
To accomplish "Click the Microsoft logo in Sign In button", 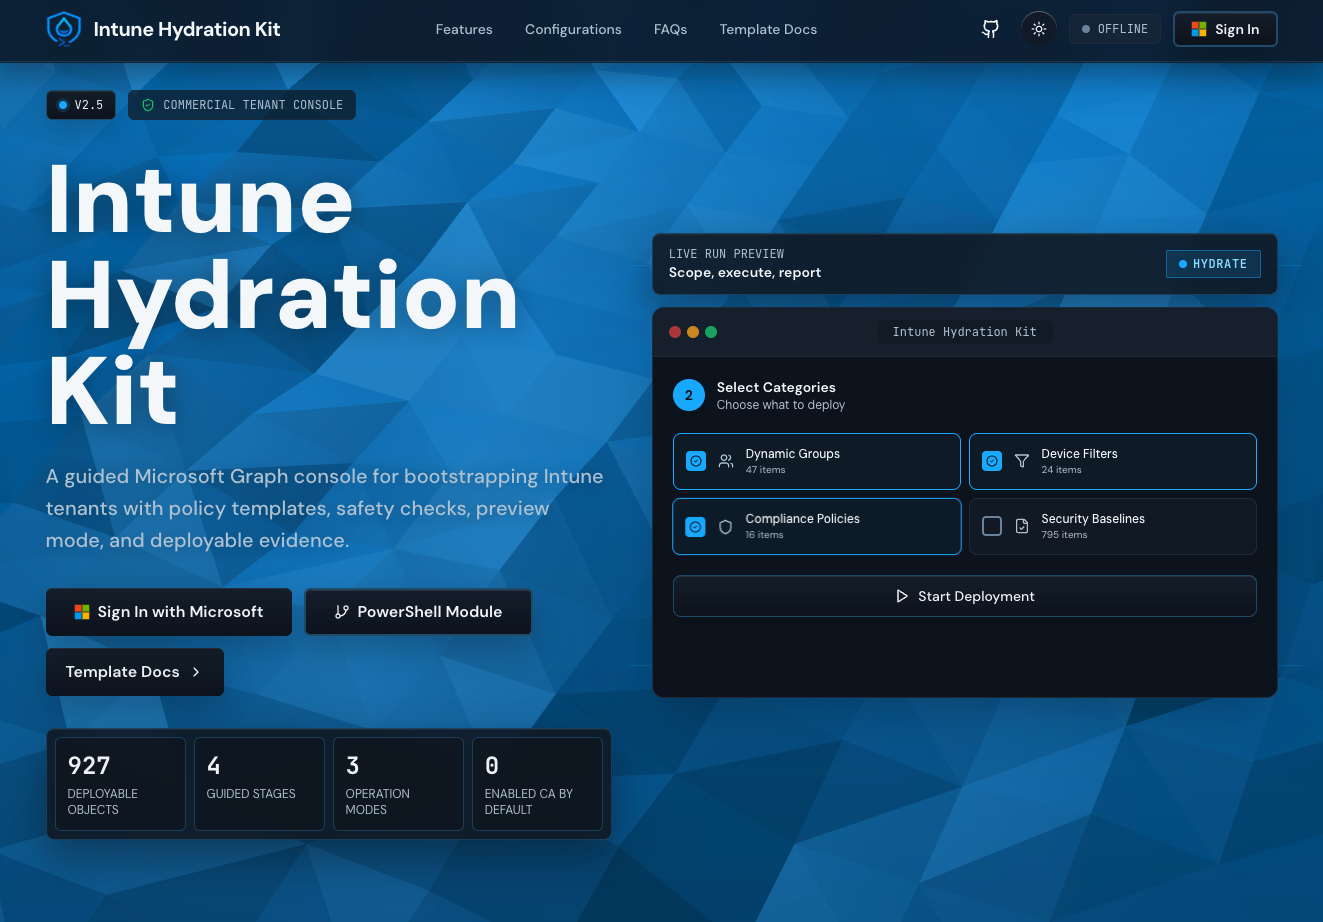I will coord(1199,29).
